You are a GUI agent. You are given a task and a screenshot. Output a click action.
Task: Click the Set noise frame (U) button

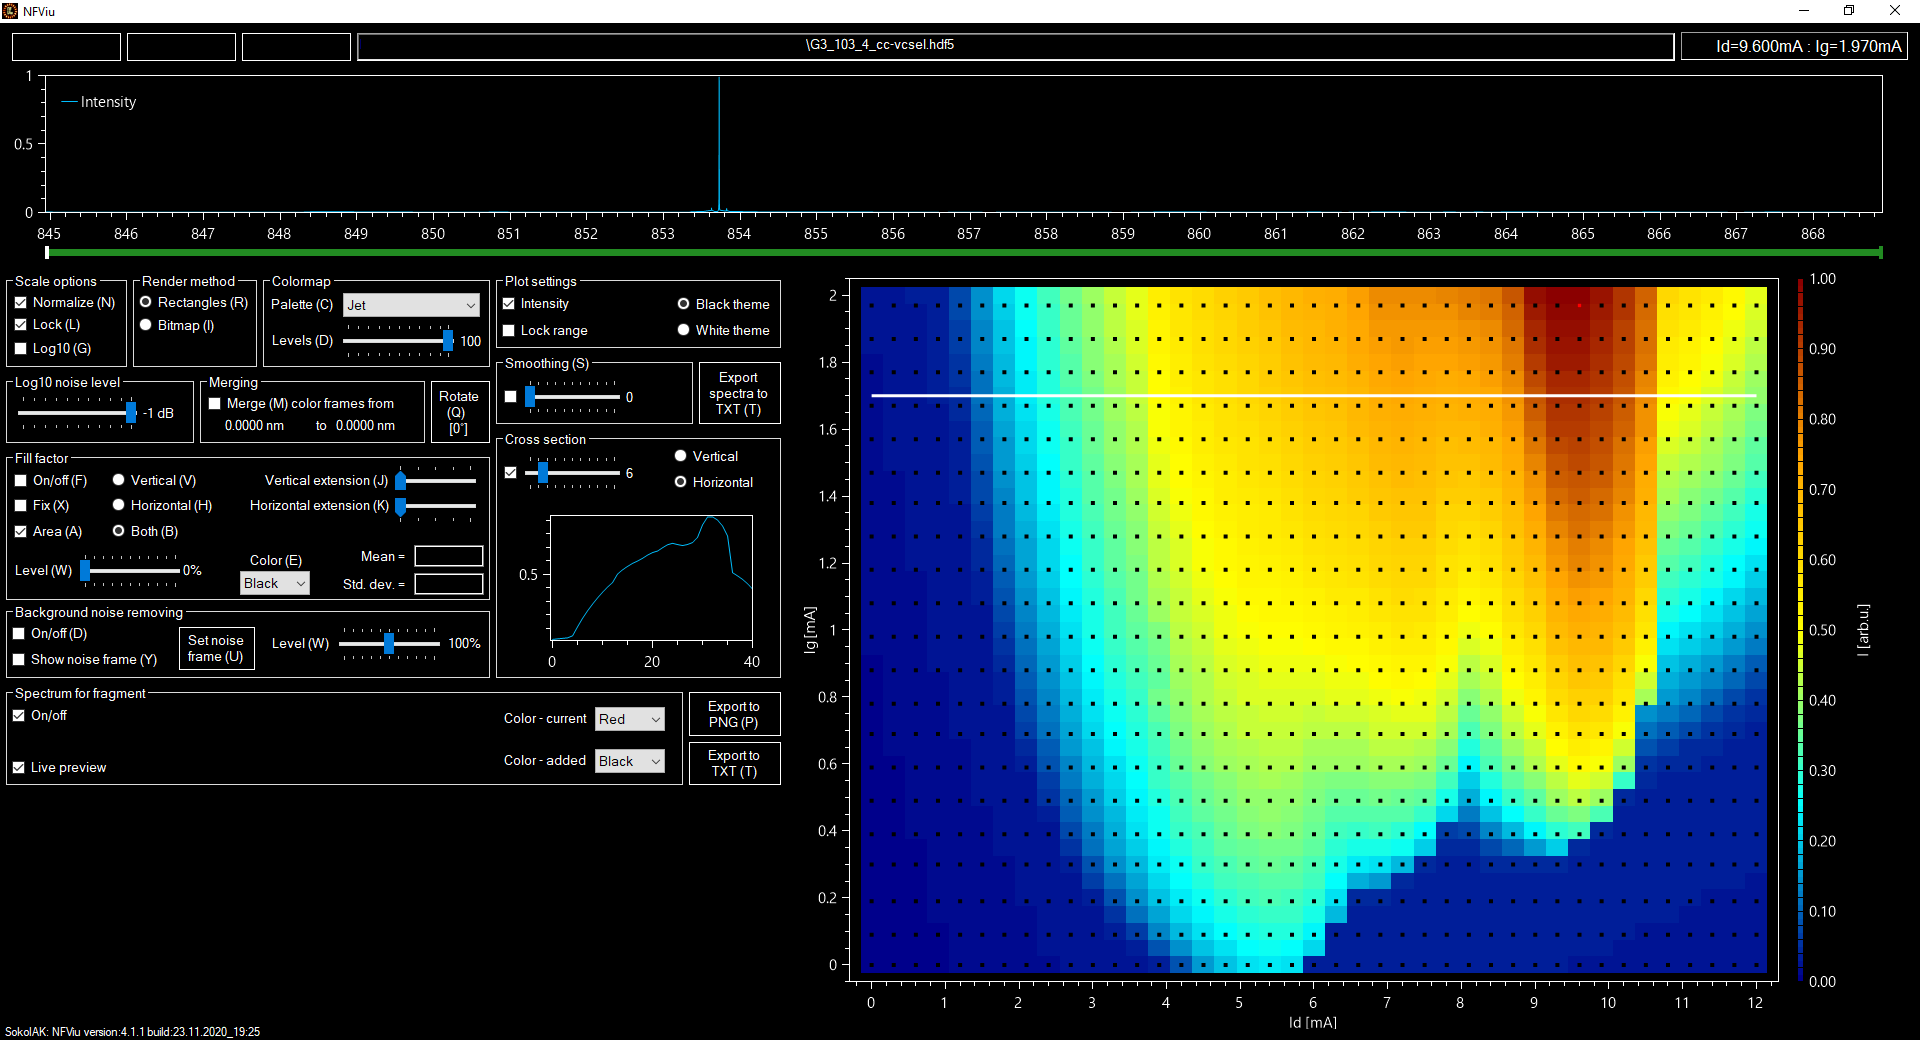(x=216, y=649)
